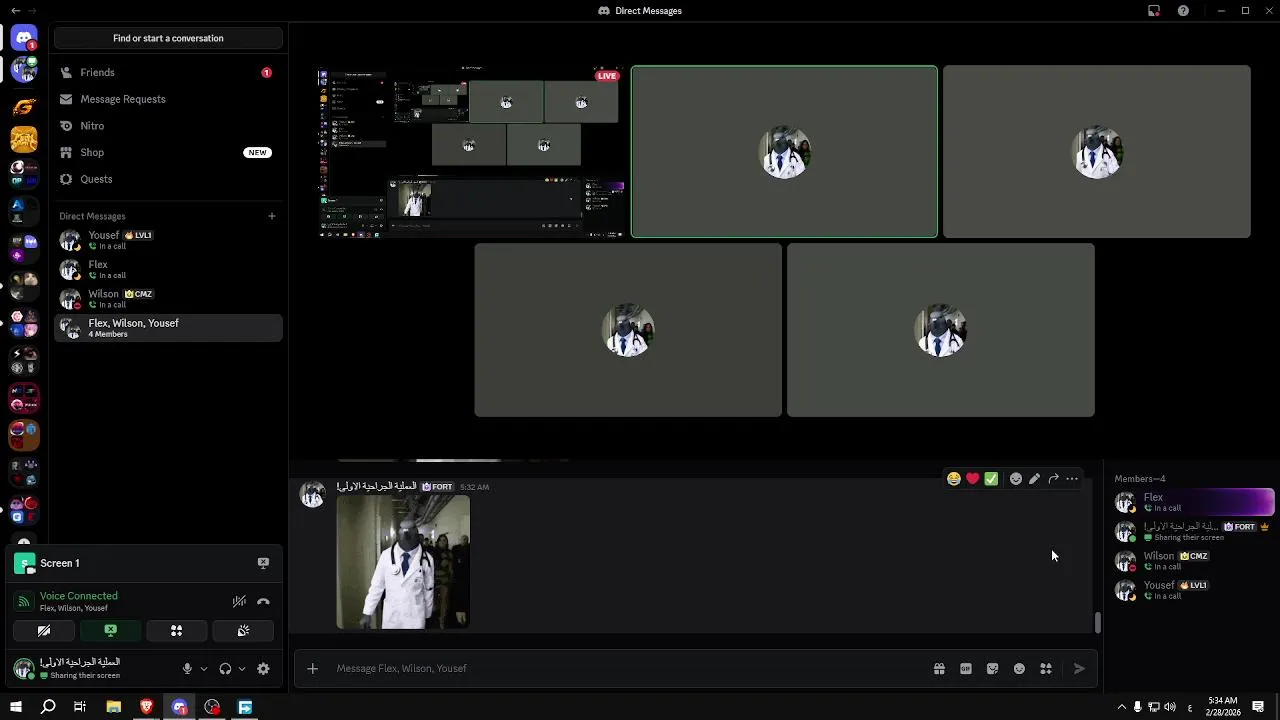
Task: React with the red heart emoji
Action: click(973, 479)
